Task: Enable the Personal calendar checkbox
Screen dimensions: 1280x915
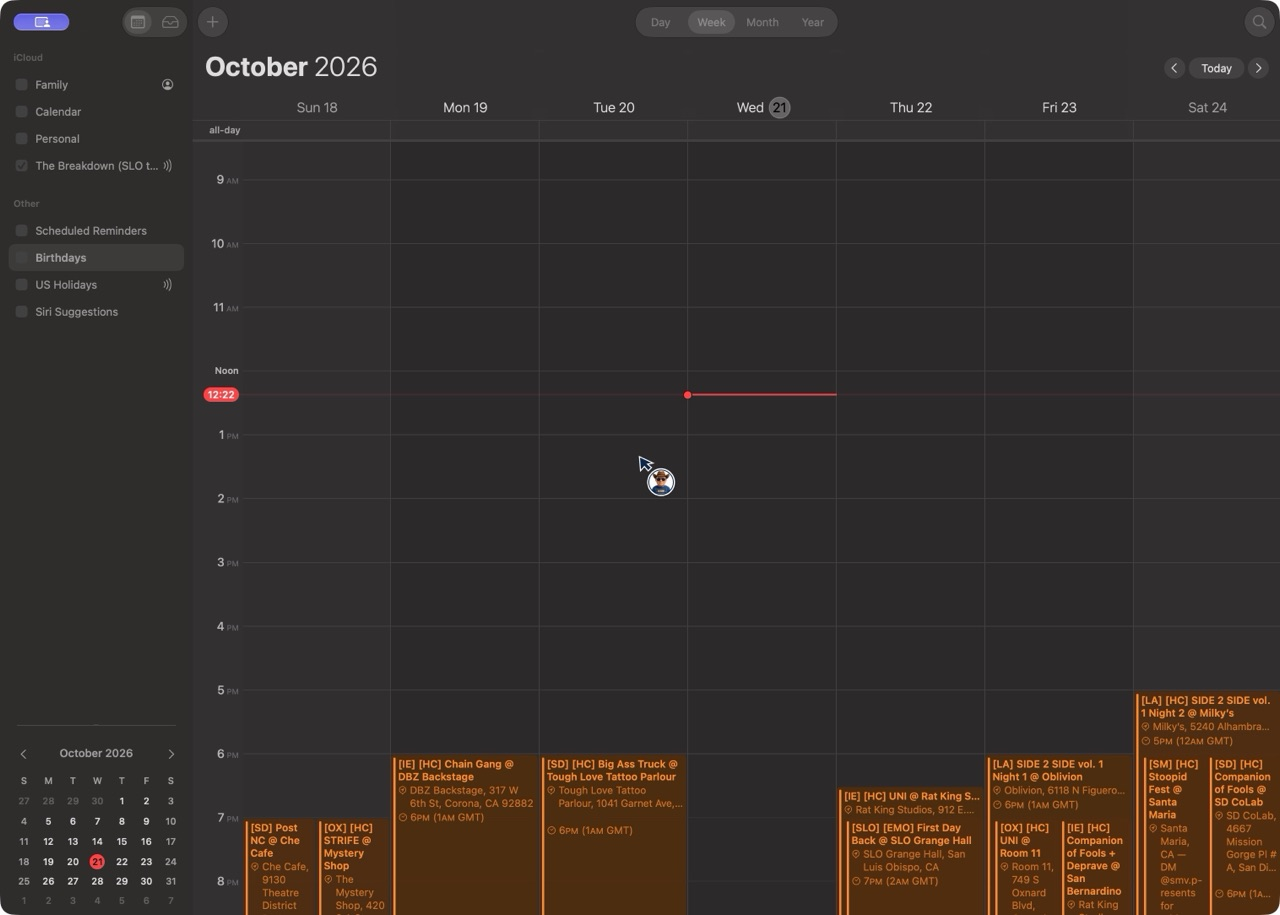Action: (x=21, y=139)
